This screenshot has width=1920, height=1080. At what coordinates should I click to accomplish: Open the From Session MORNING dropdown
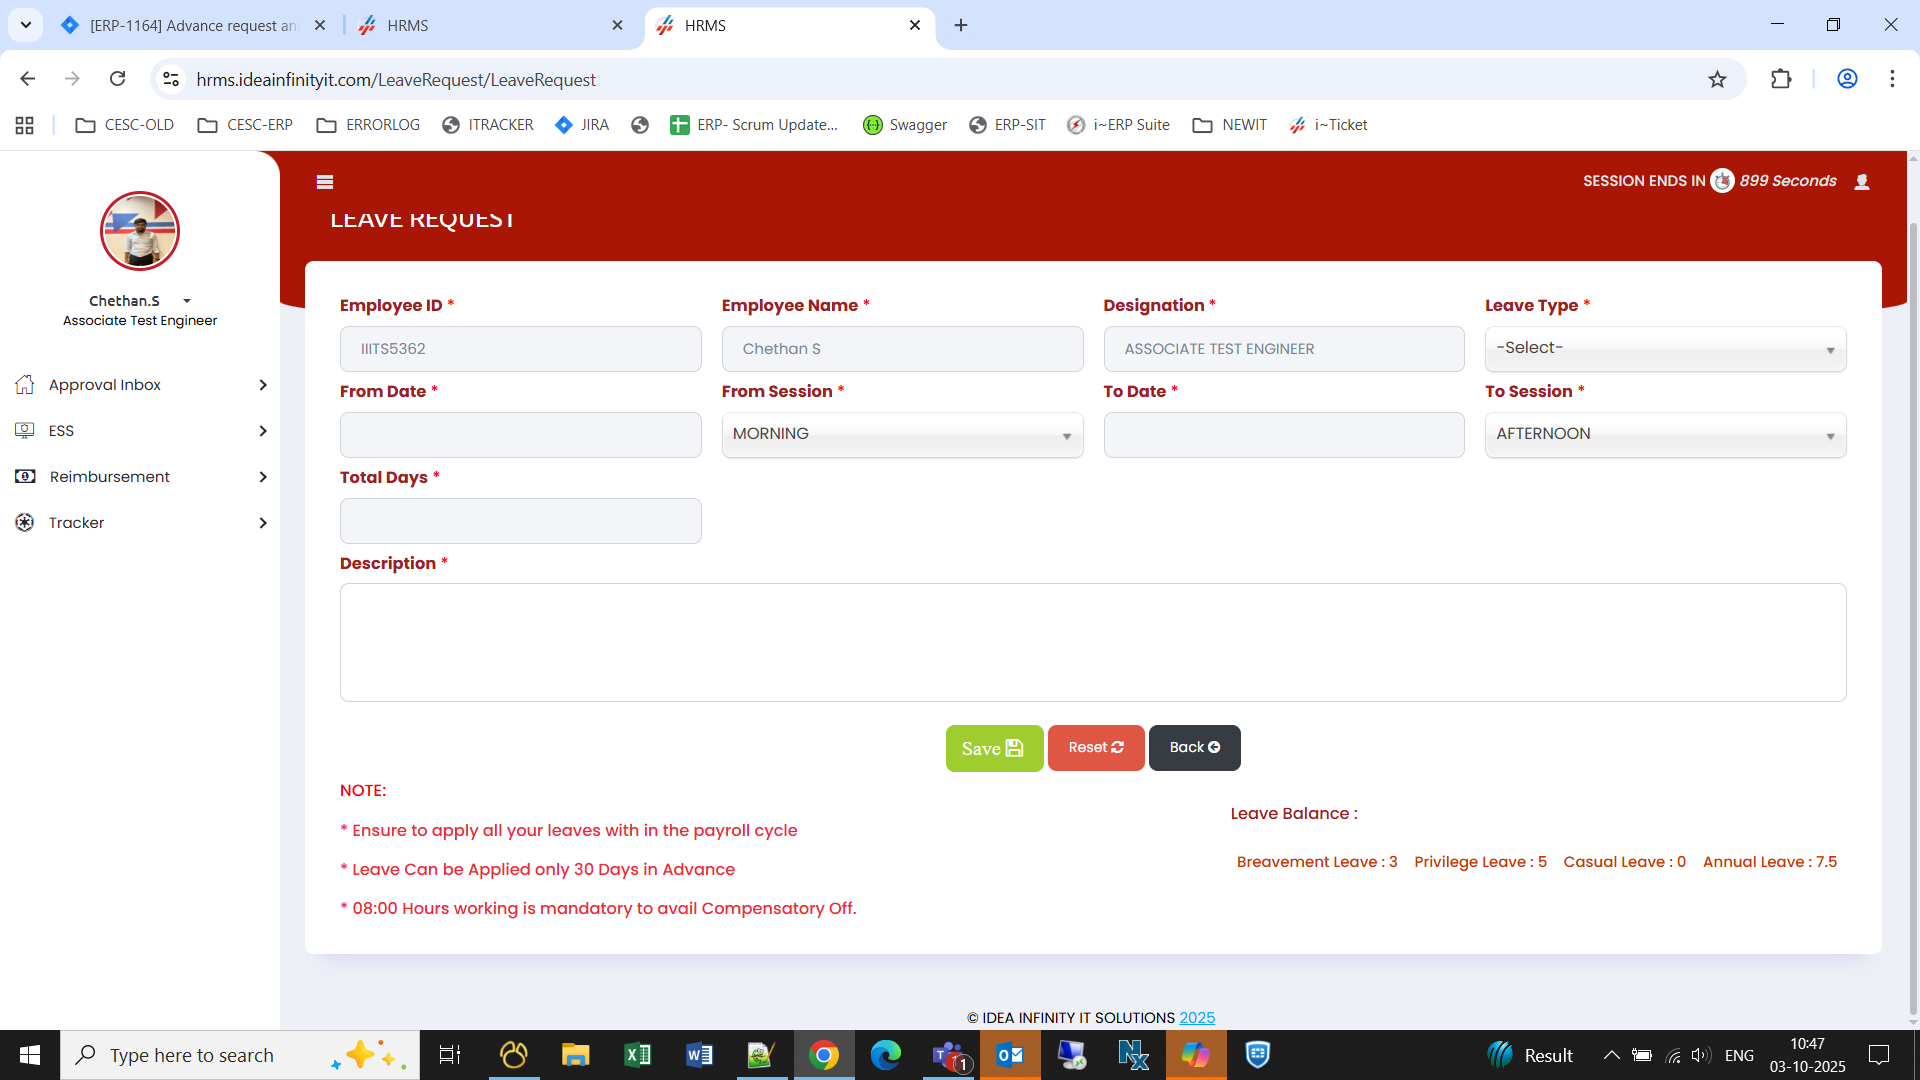[902, 435]
